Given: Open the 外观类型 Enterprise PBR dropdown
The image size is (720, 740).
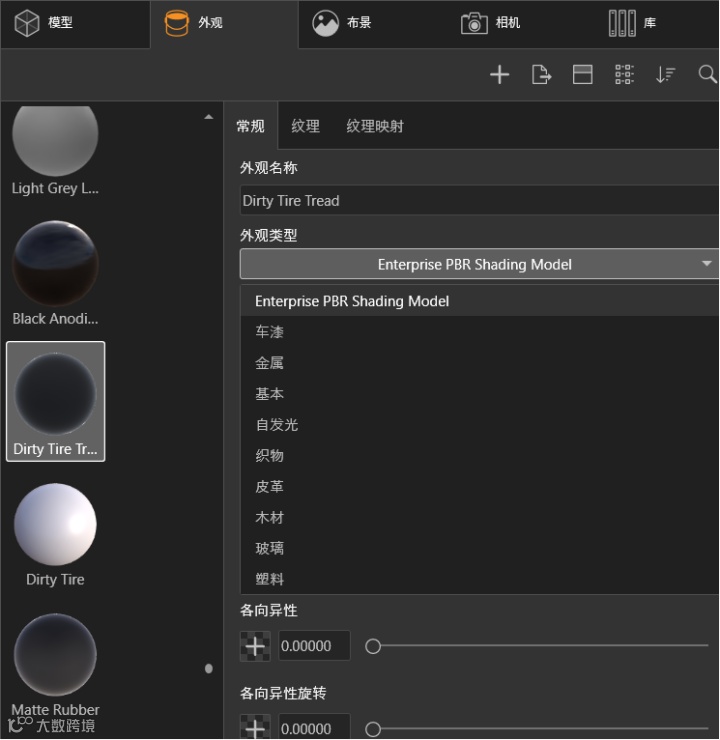Looking at the screenshot, I should point(479,264).
